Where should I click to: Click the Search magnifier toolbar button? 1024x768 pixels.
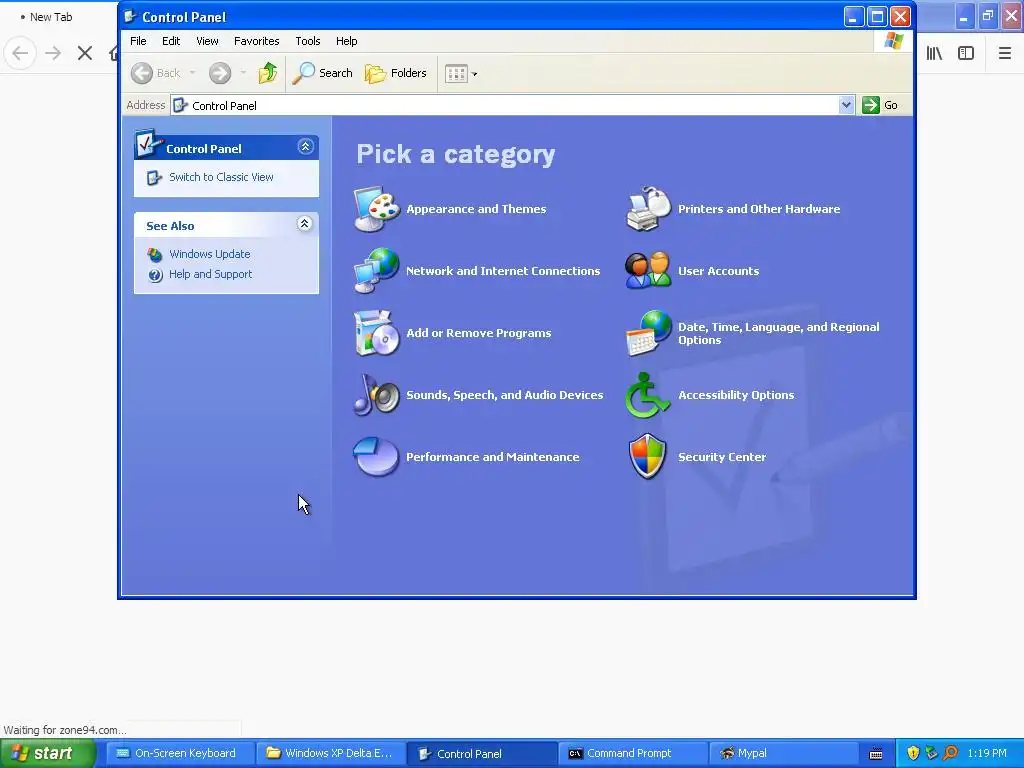tap(322, 73)
